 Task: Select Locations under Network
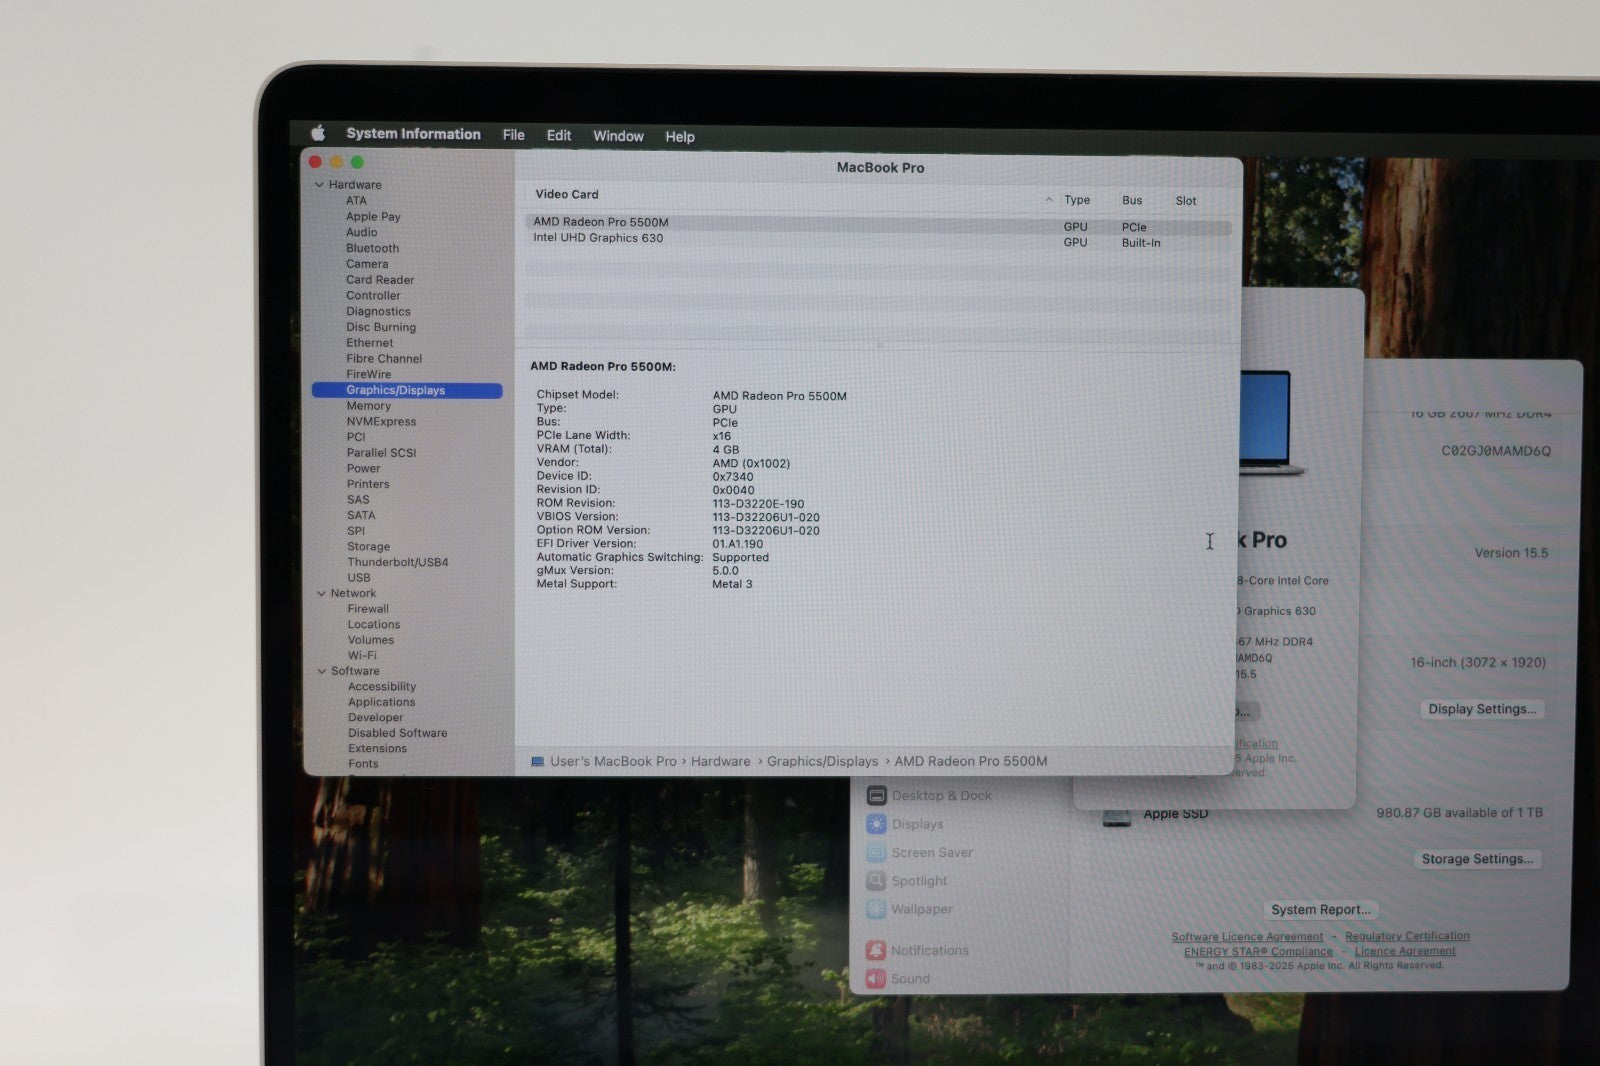point(374,625)
